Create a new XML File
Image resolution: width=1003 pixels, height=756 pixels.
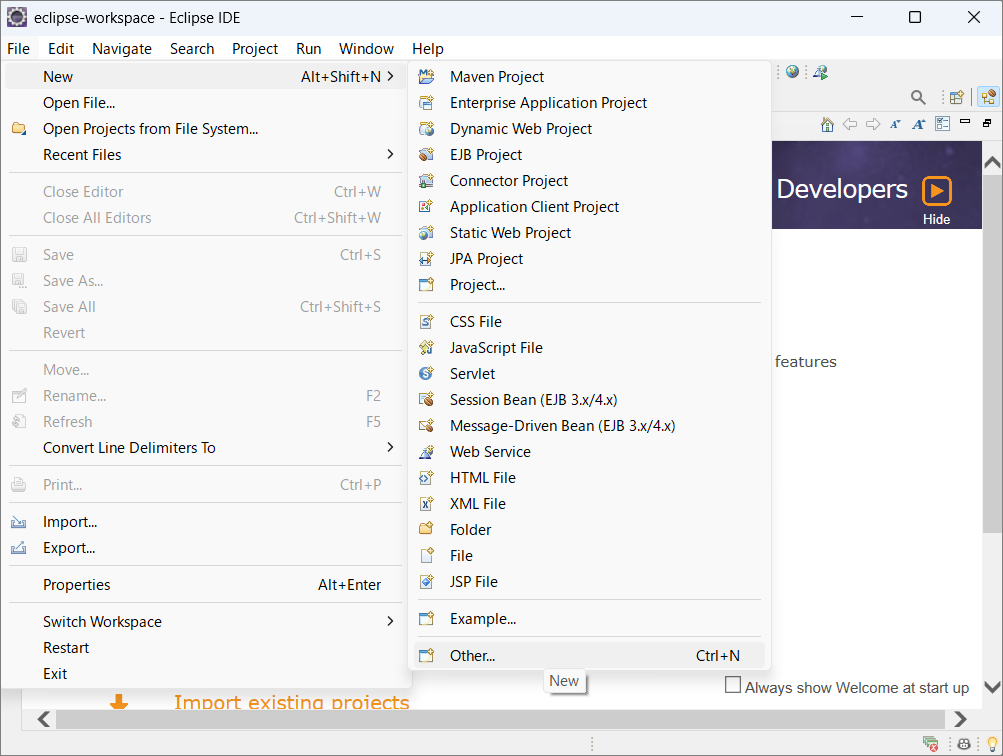(x=588, y=504)
